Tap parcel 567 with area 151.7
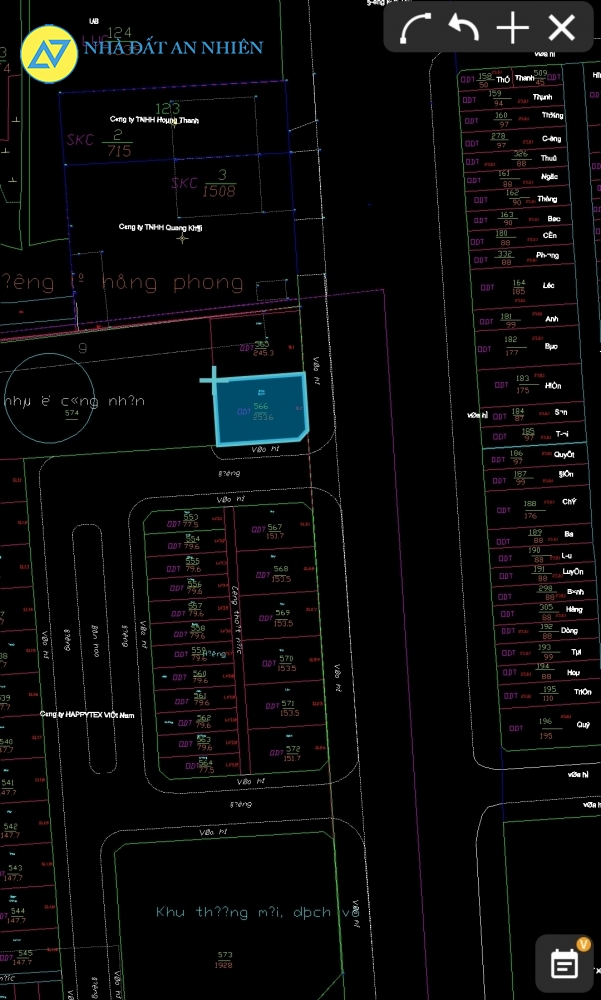The width and height of the screenshot is (601, 1000). pos(274,531)
